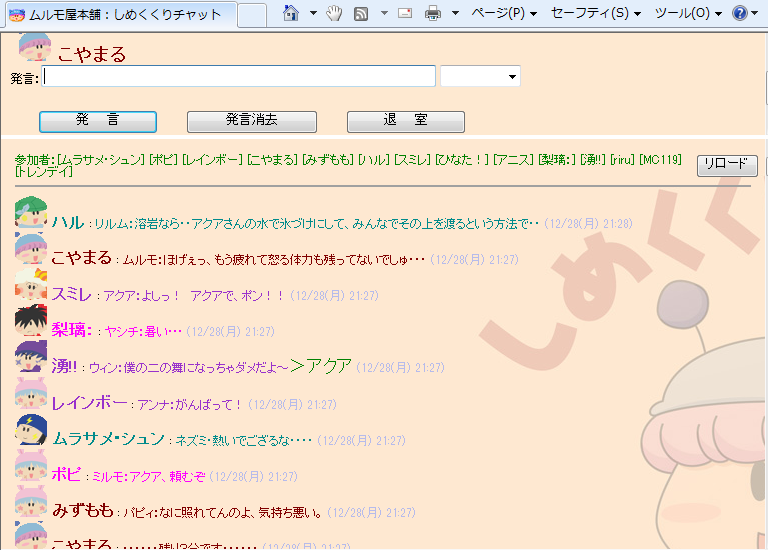This screenshot has width=768, height=550.
Task: Click the username みずもも in the chat
Action: click(x=83, y=511)
